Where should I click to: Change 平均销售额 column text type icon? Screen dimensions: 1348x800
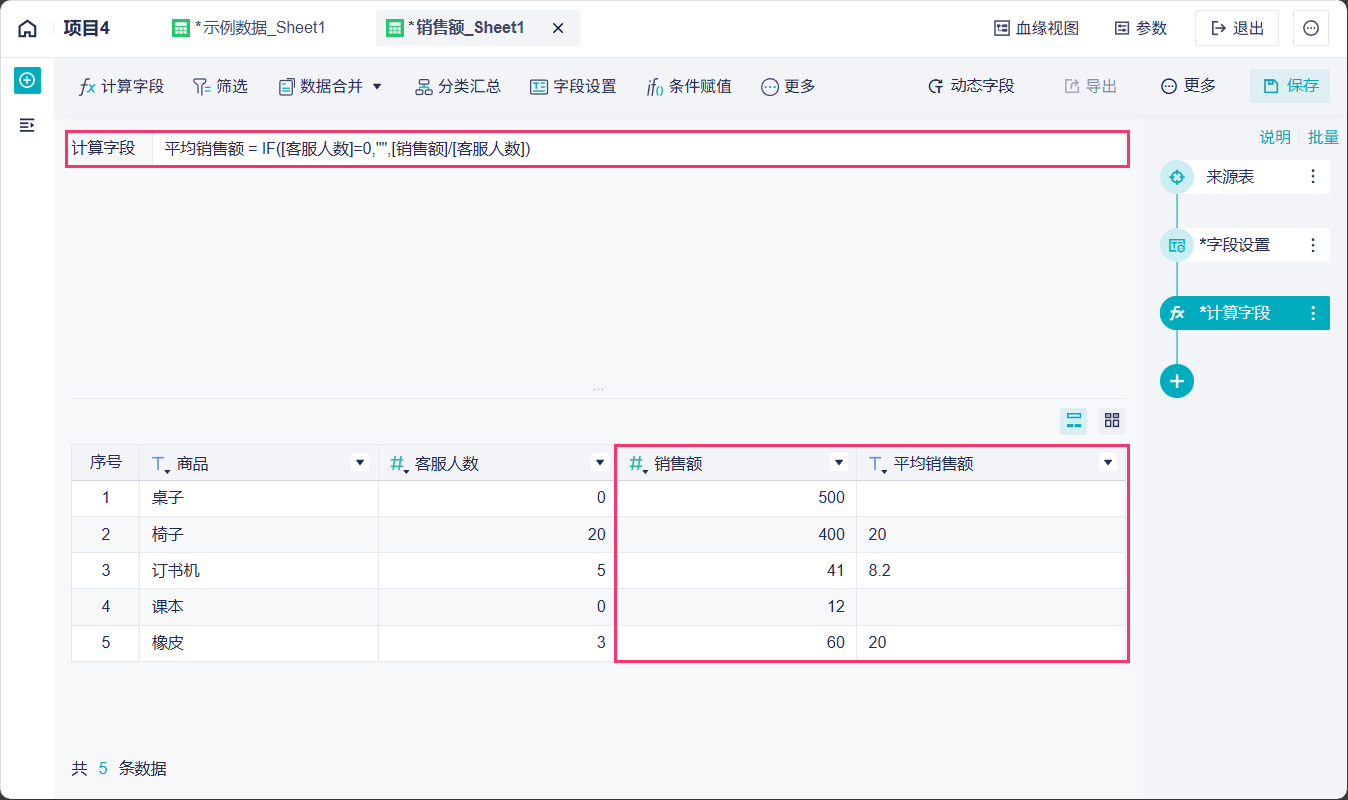[x=877, y=464]
